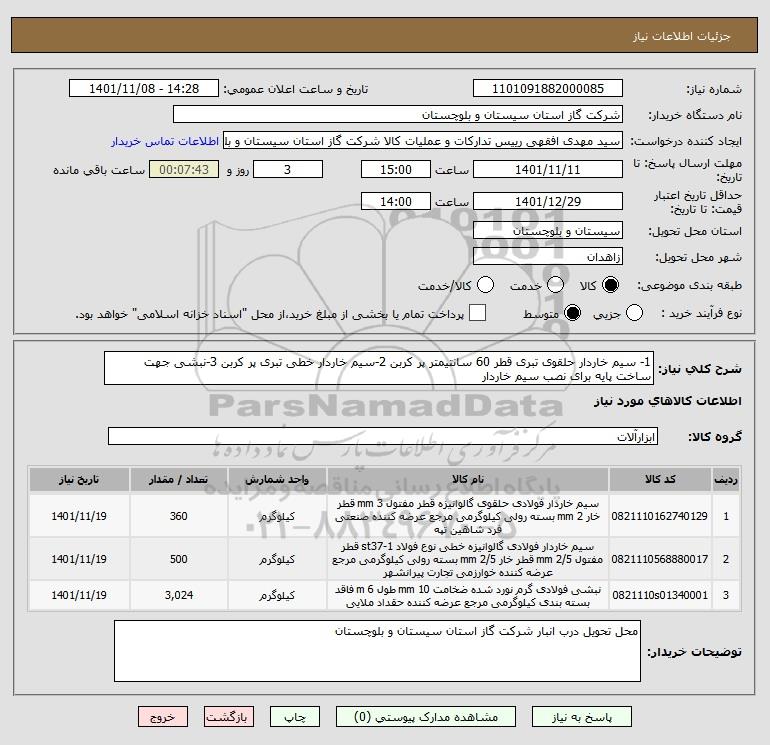Viewport: 770px width, 745px height.
Task: Choose the متوسط purchase type radio
Action: point(572,313)
